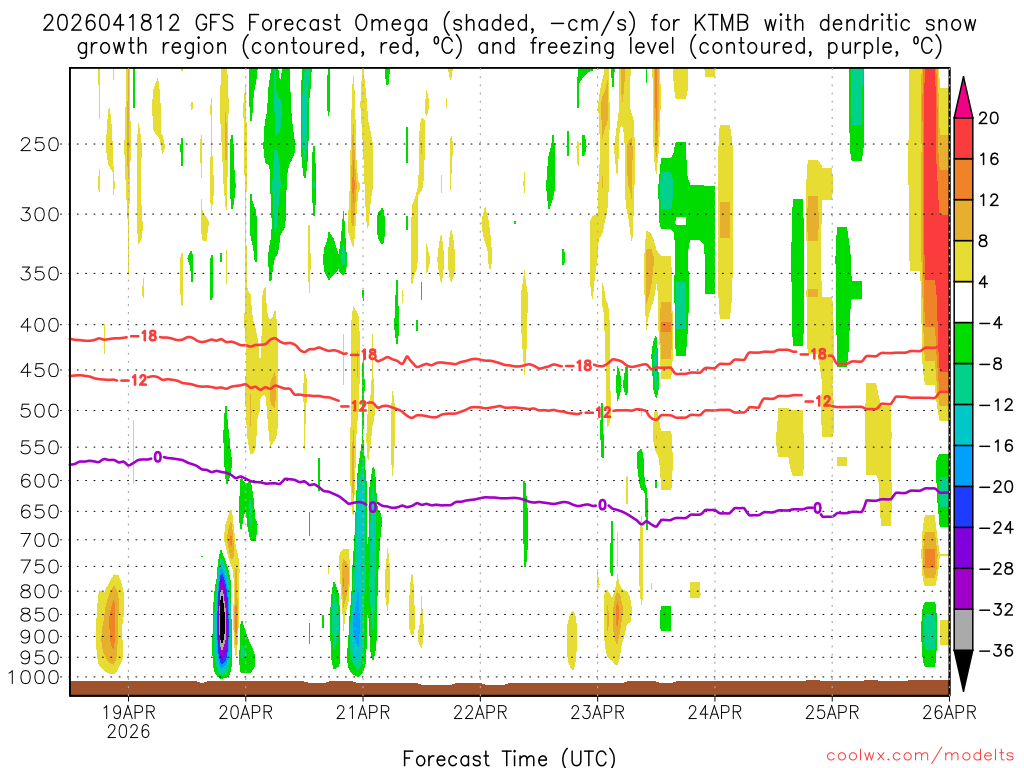The height and width of the screenshot is (768, 1024).
Task: Pick the gray -32 to -36 colorbar segment
Action: pos(963,630)
